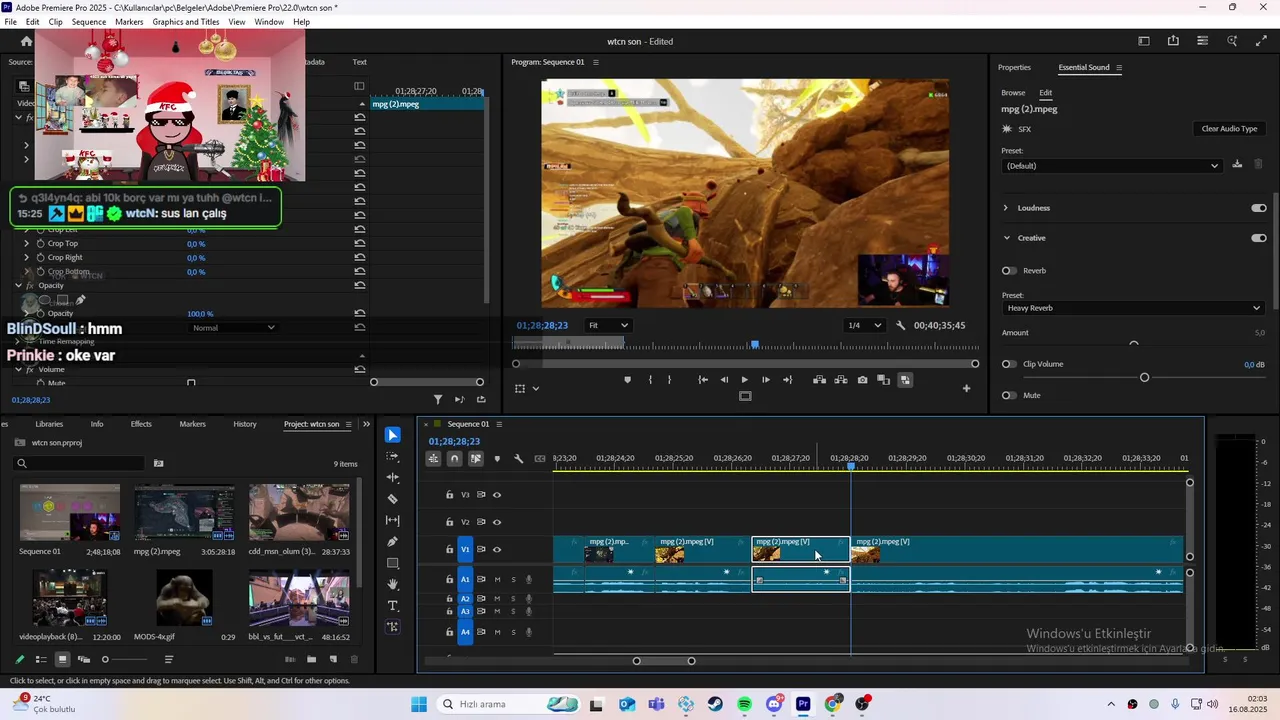Select the Track Select Forward tool
Viewport: 1280px width, 720px height.
click(x=393, y=456)
